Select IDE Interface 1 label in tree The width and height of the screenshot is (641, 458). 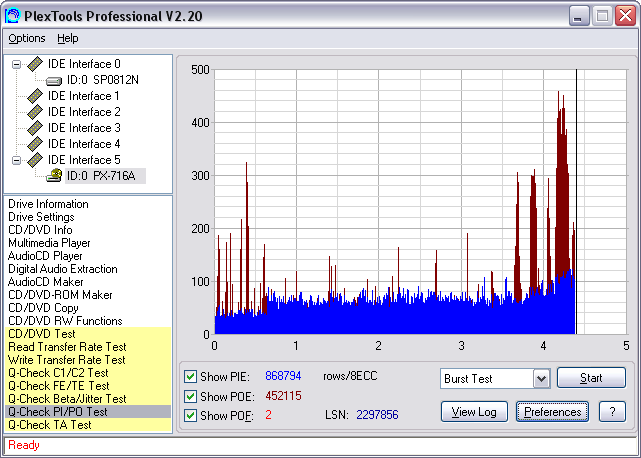(x=84, y=96)
